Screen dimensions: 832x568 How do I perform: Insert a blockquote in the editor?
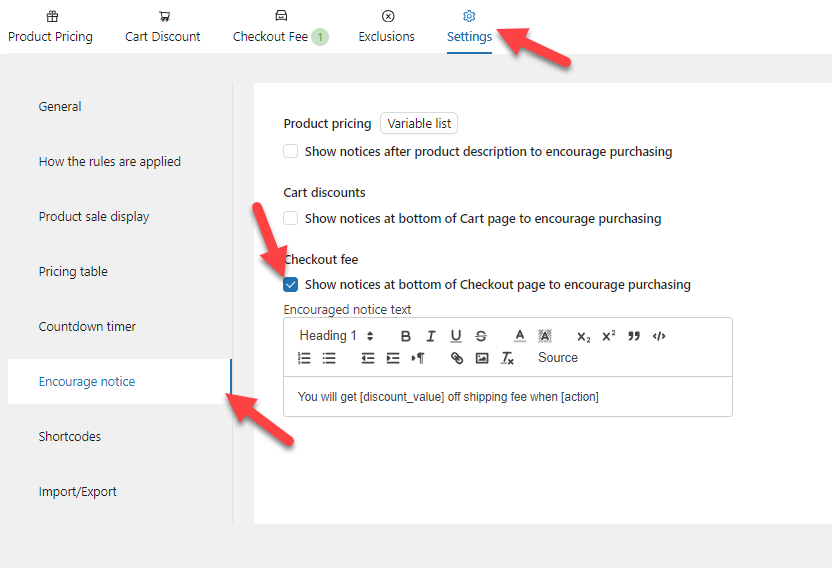634,336
